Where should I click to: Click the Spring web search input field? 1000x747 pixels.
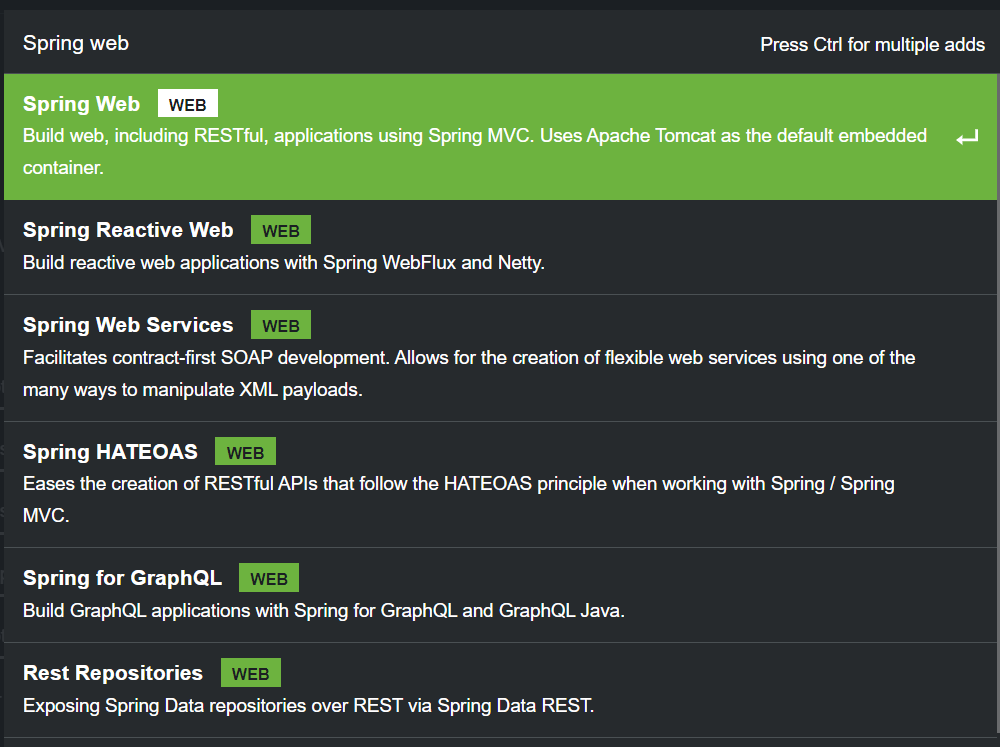(x=383, y=43)
